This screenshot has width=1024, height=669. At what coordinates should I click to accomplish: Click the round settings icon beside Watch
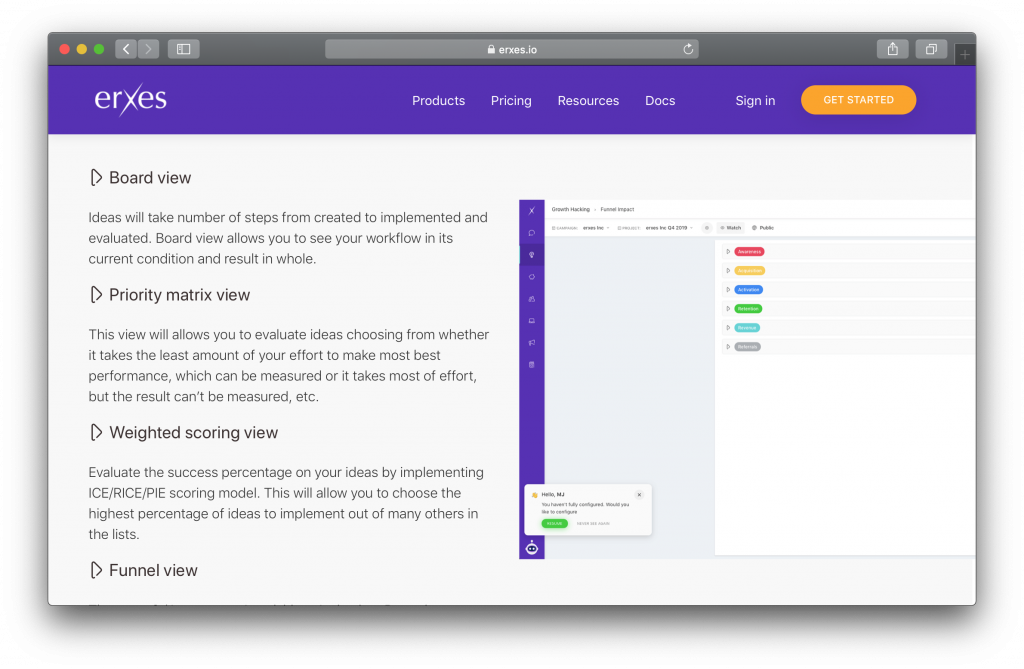(x=707, y=228)
